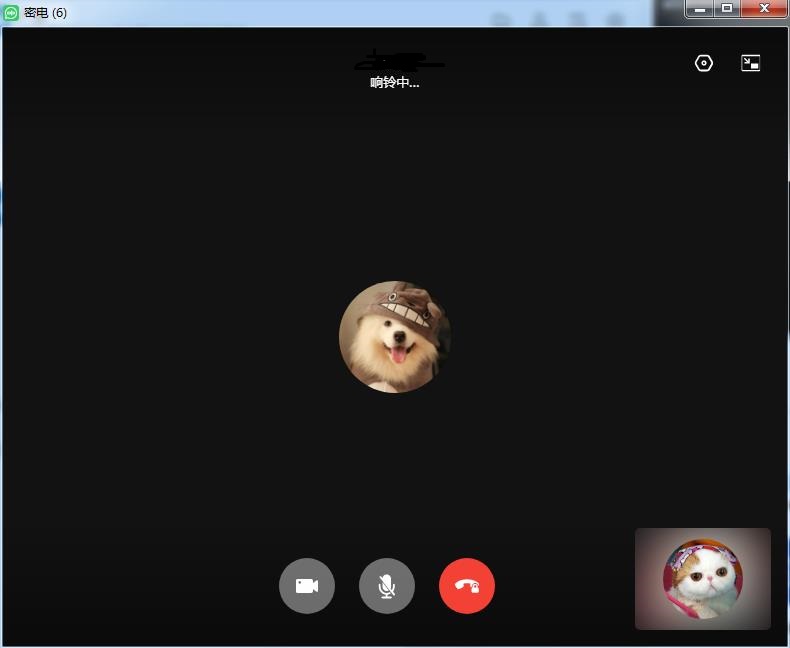Click the dog's pink tongue in avatar
This screenshot has height=648, width=790.
399,354
